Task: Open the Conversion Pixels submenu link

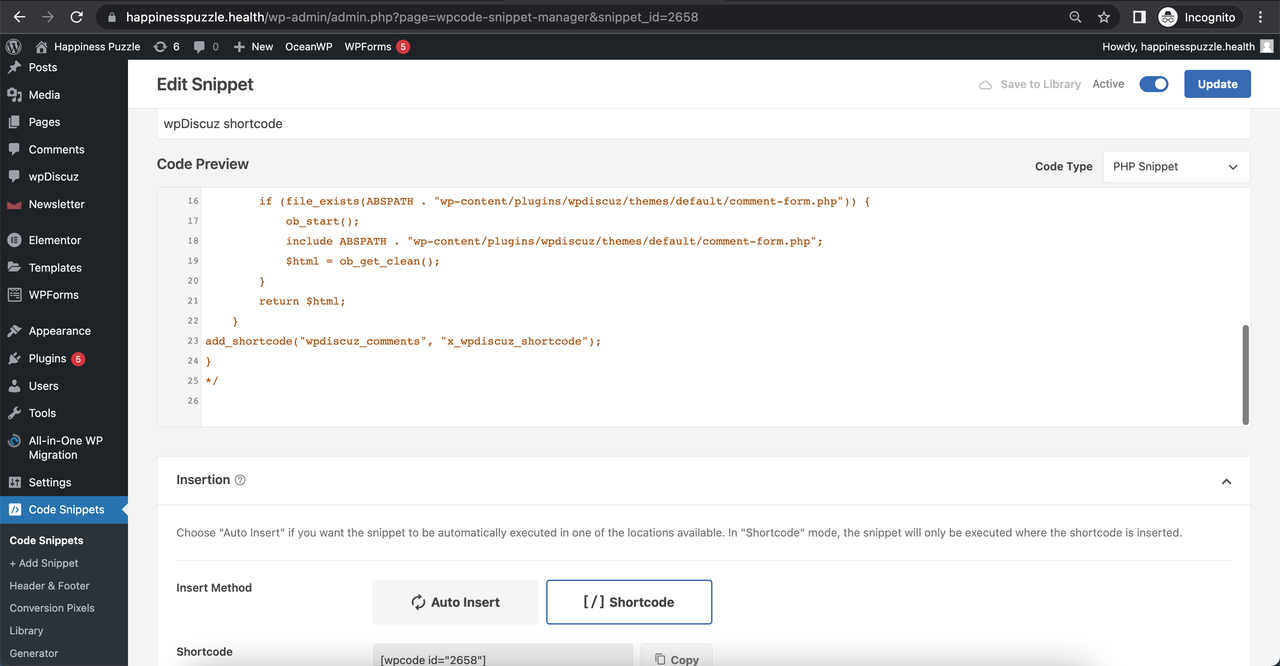Action: tap(52, 608)
